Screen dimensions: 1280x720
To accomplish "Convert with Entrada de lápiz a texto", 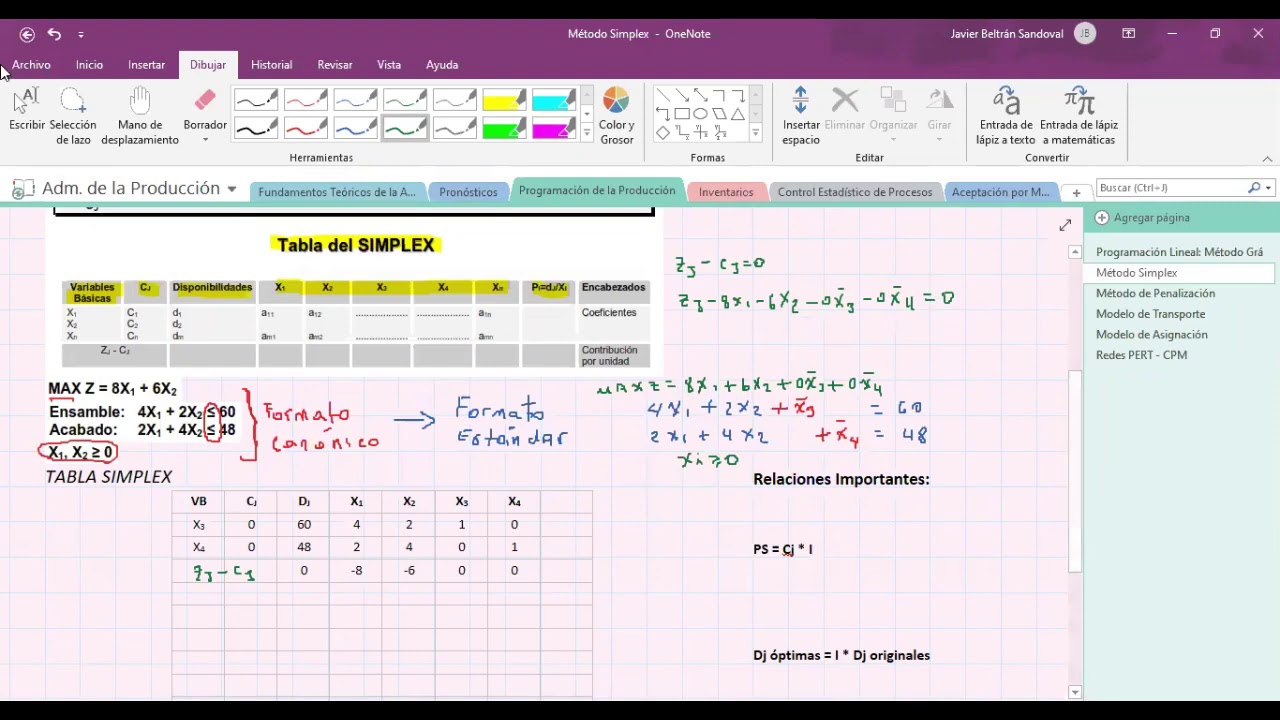I will point(1006,116).
